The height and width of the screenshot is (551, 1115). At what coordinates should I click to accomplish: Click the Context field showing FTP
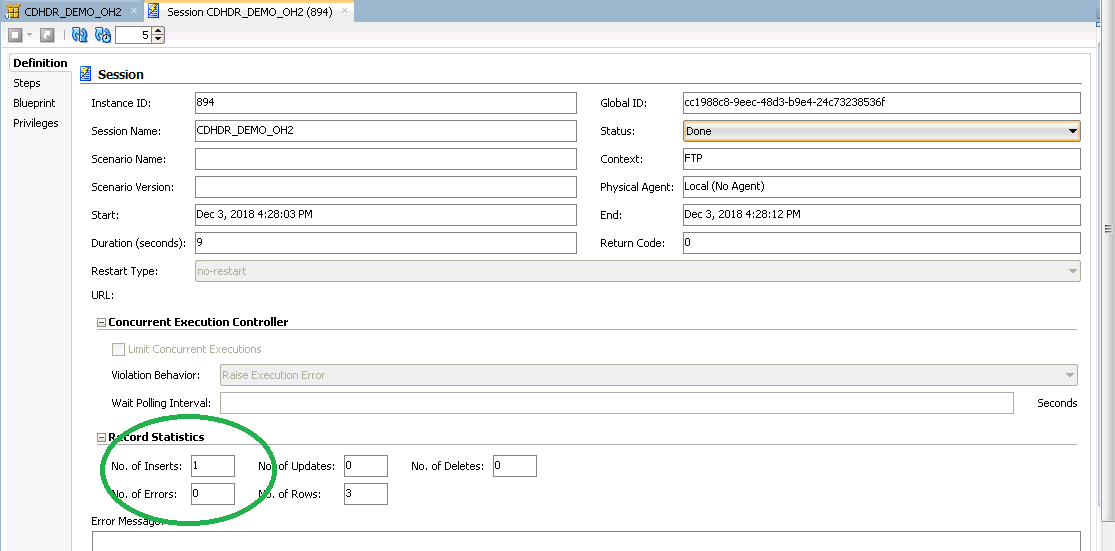click(882, 159)
